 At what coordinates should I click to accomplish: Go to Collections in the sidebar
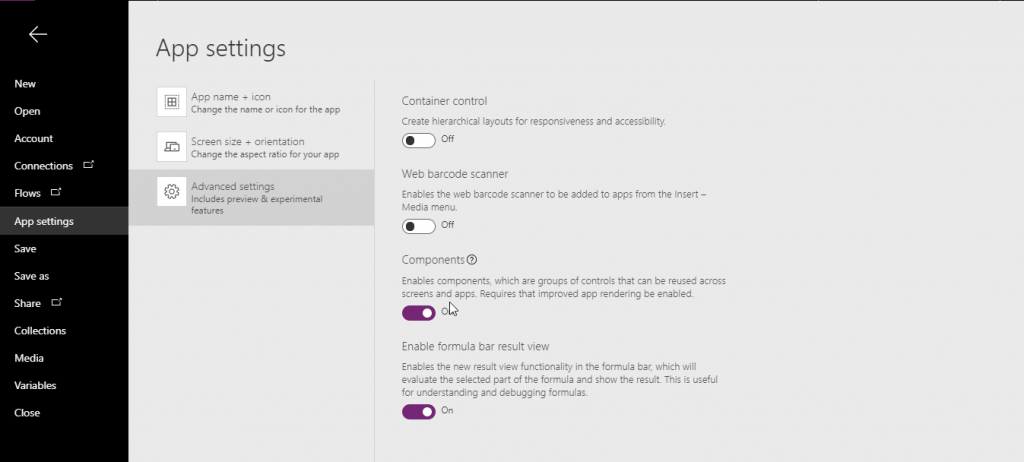pos(40,331)
